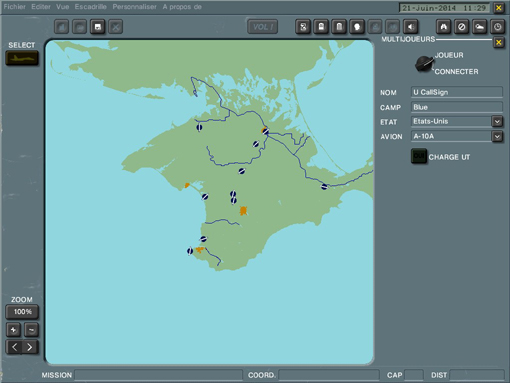510x383 pixels.
Task: Click the left arrow under zoom
Action: [14, 347]
